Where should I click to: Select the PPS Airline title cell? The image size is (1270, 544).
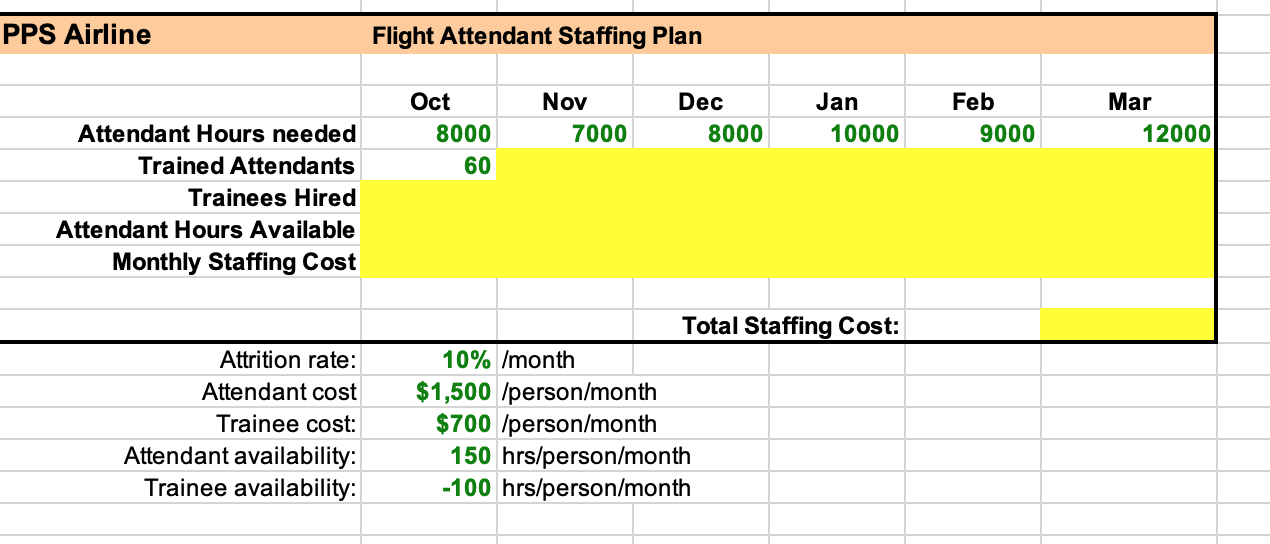tap(180, 35)
